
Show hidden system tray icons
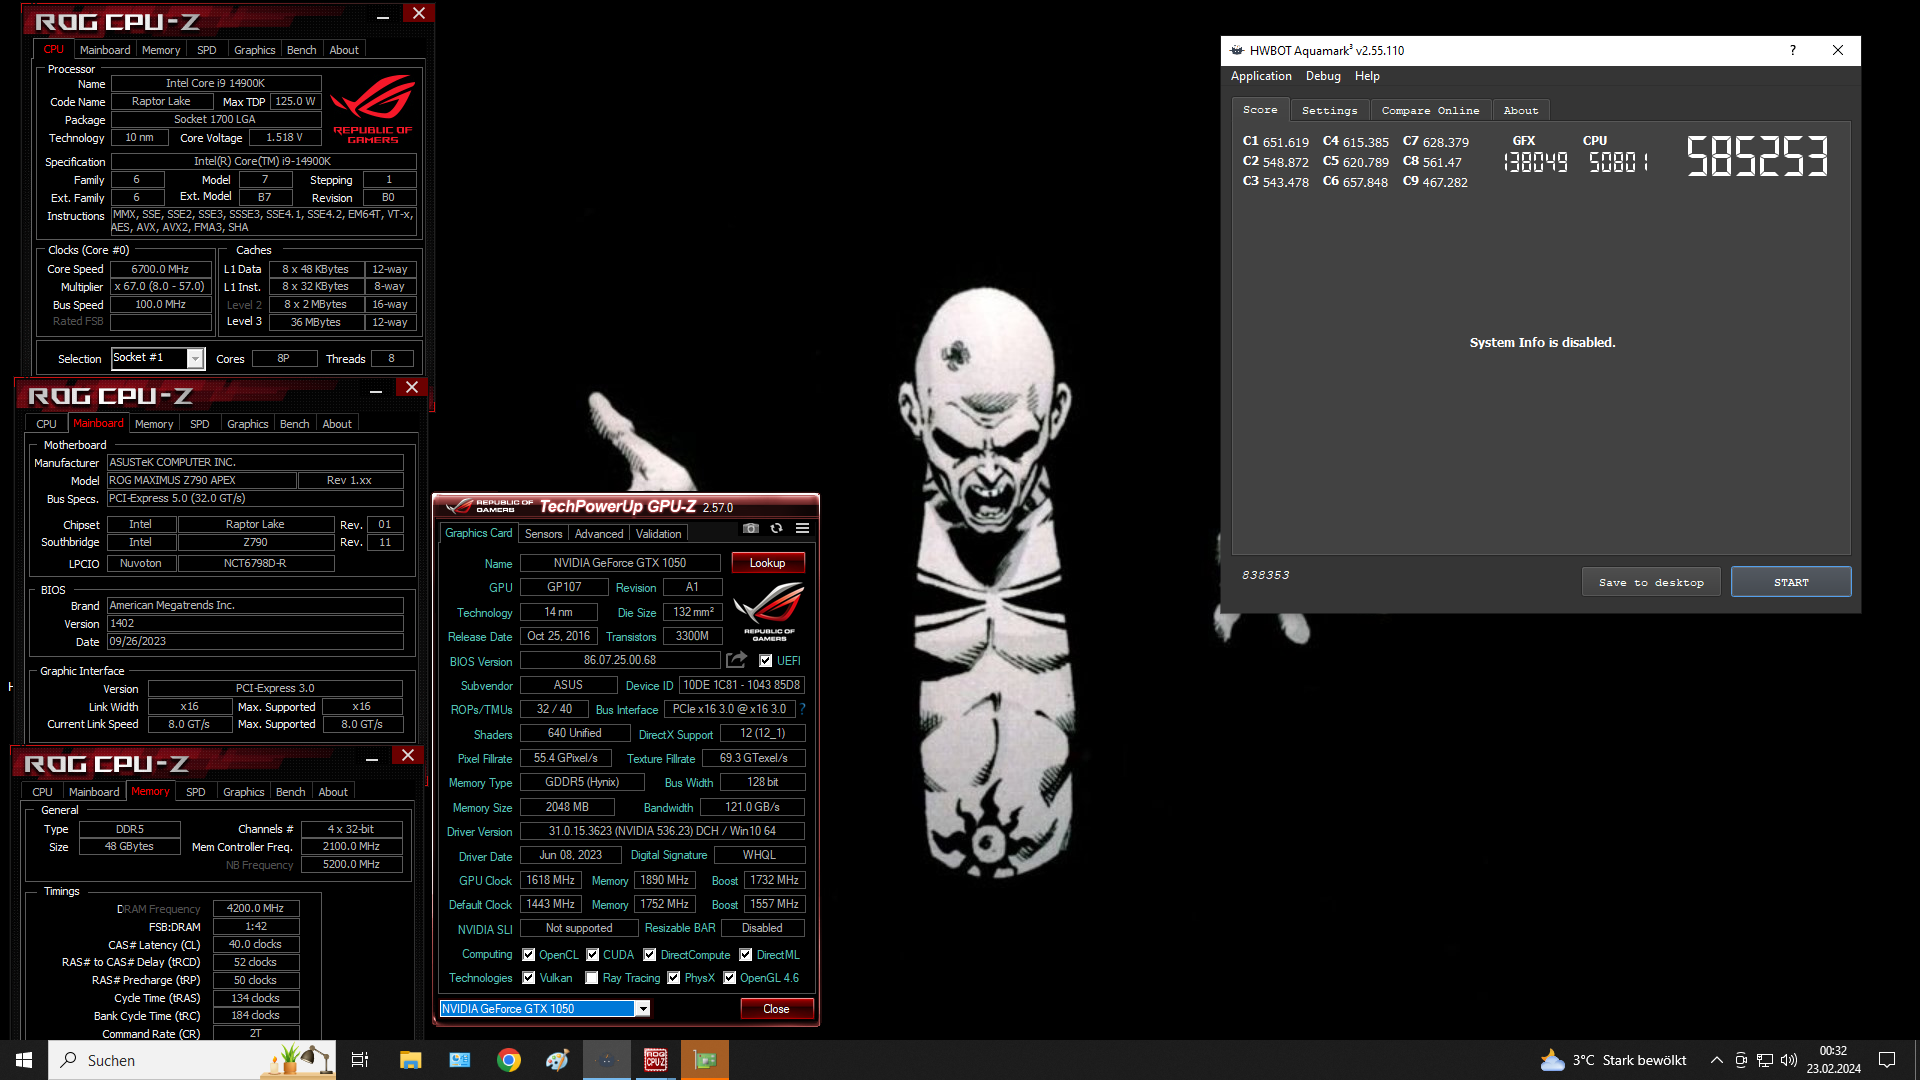tap(1716, 1060)
